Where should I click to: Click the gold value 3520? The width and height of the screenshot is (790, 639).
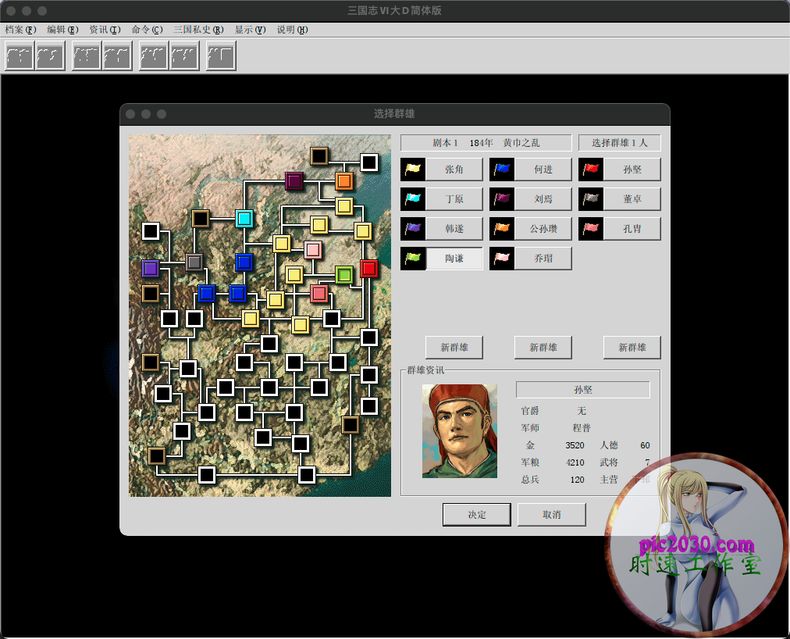point(574,445)
